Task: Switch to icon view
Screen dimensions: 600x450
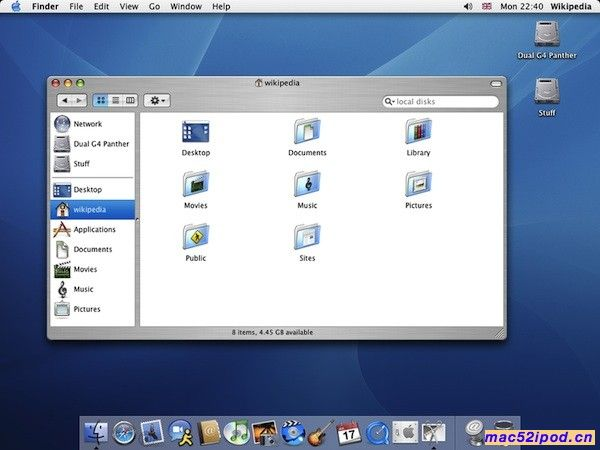Action: tap(101, 101)
